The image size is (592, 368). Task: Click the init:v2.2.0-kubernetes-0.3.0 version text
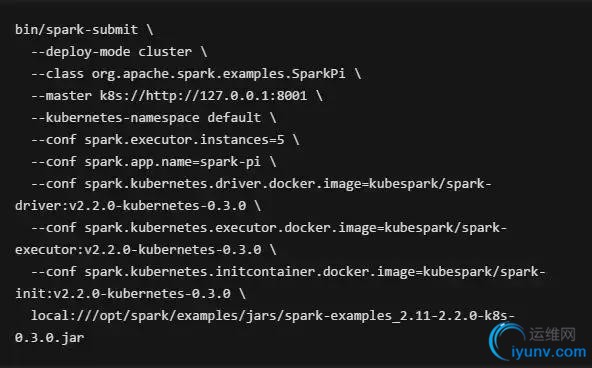123,294
